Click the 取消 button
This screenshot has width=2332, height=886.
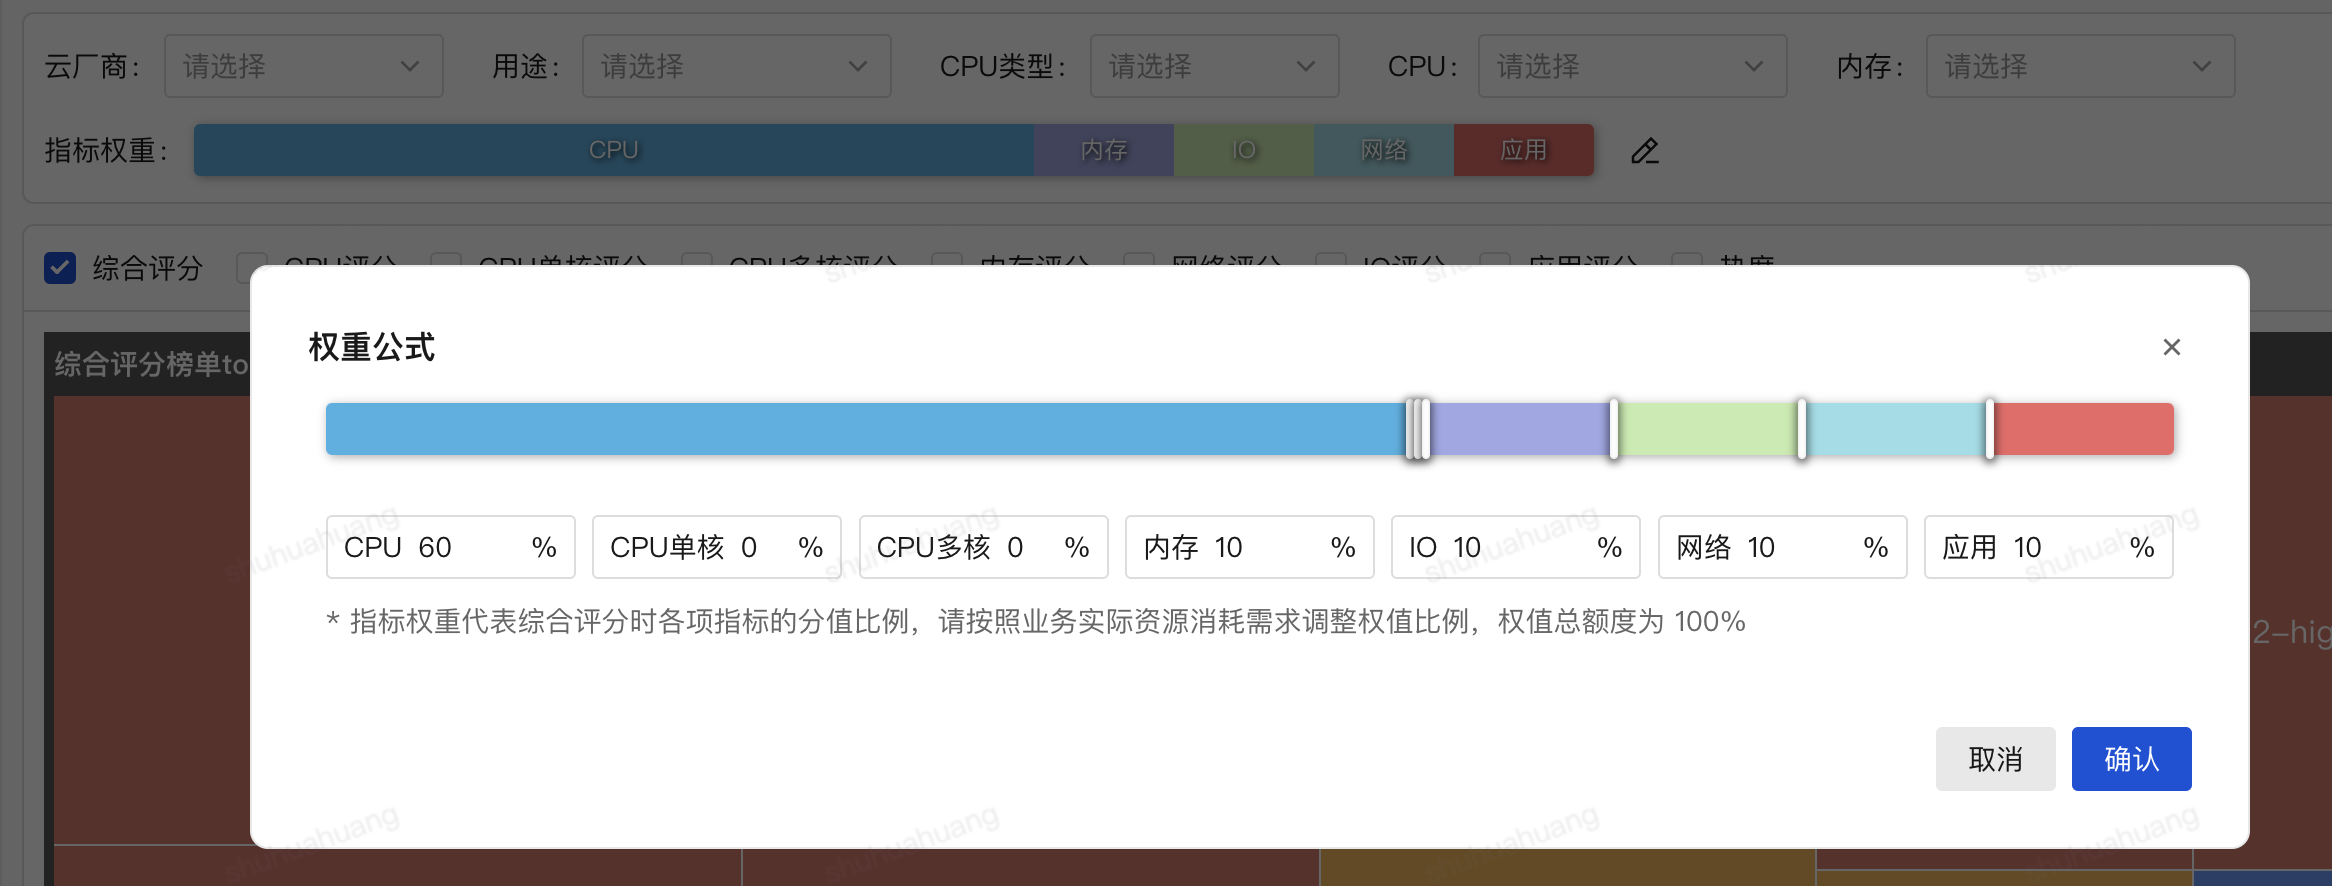pyautogui.click(x=1995, y=759)
